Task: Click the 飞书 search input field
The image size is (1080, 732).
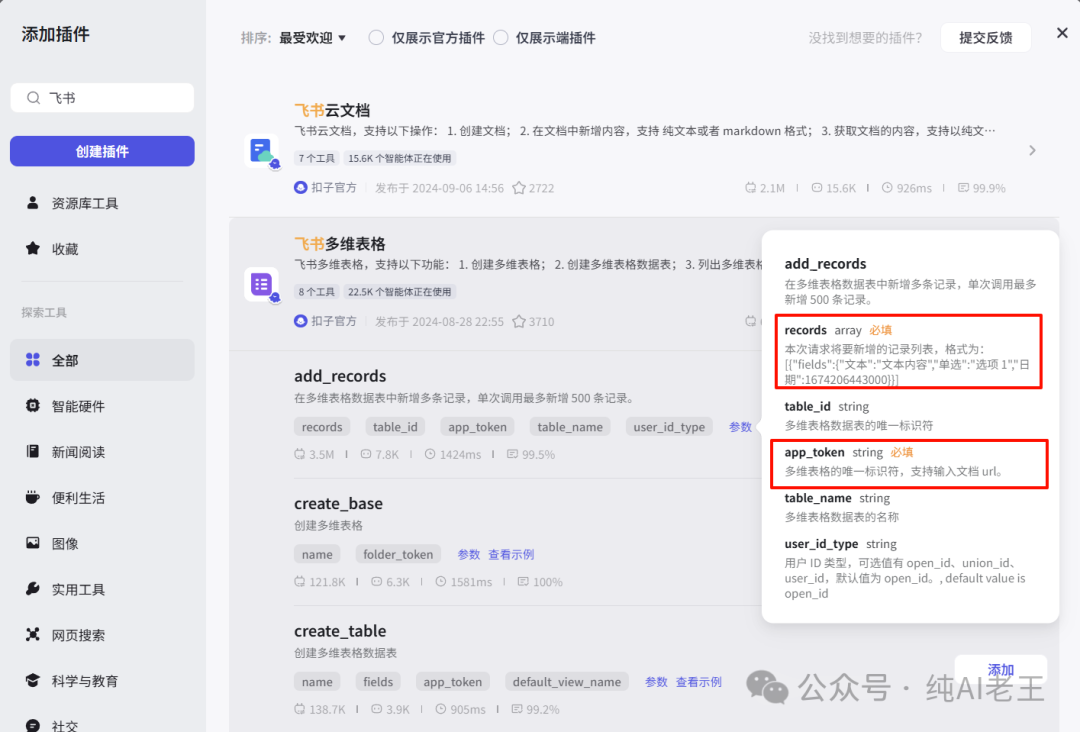Action: [x=102, y=98]
